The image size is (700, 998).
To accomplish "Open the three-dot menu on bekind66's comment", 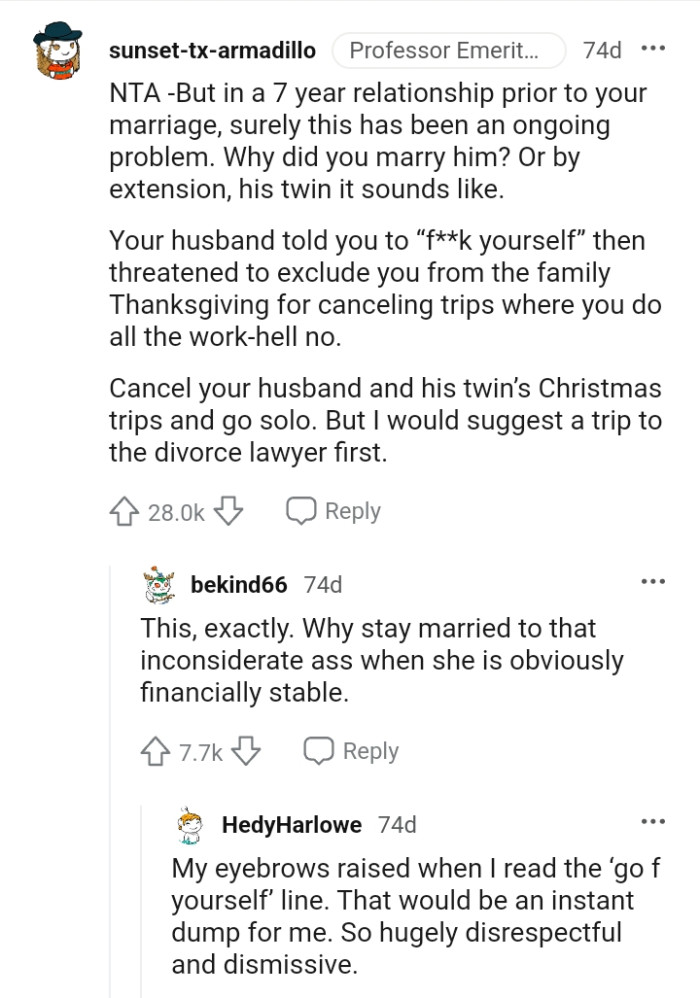I will pyautogui.click(x=653, y=581).
